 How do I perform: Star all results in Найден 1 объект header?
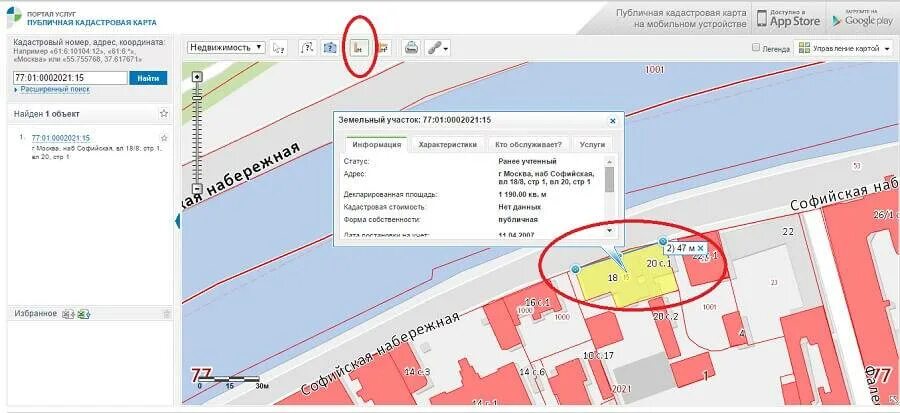point(164,114)
